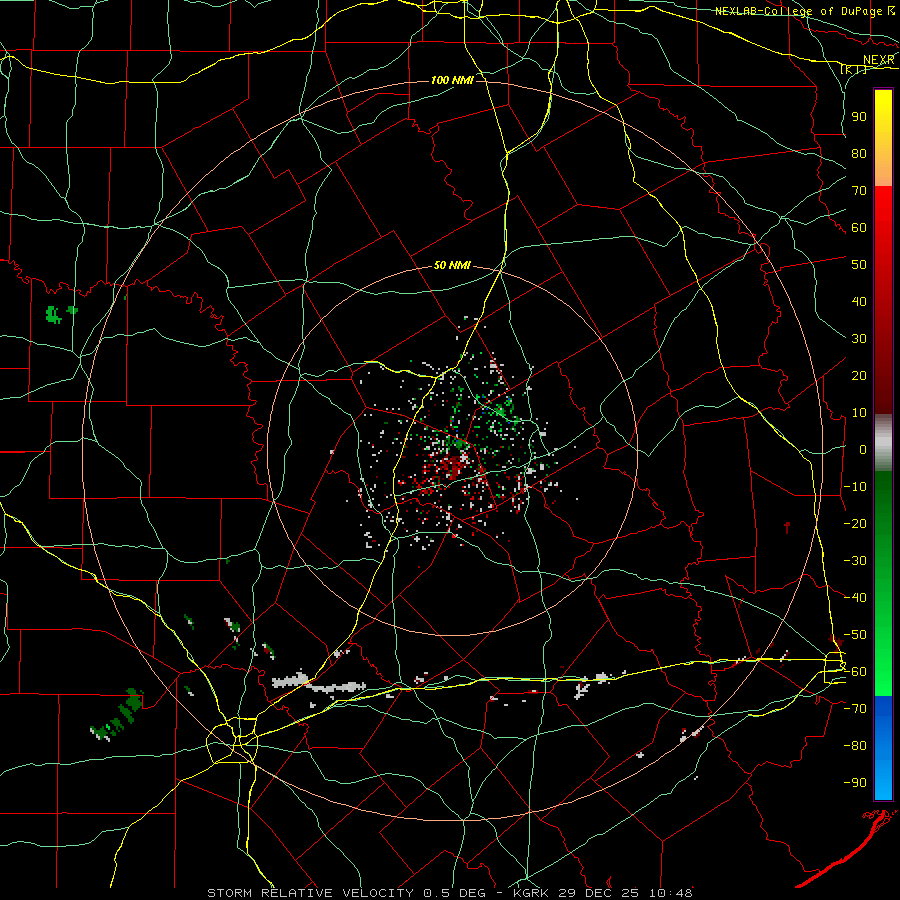
Task: Click the 80 tick label on the velocity scale
Action: (859, 153)
